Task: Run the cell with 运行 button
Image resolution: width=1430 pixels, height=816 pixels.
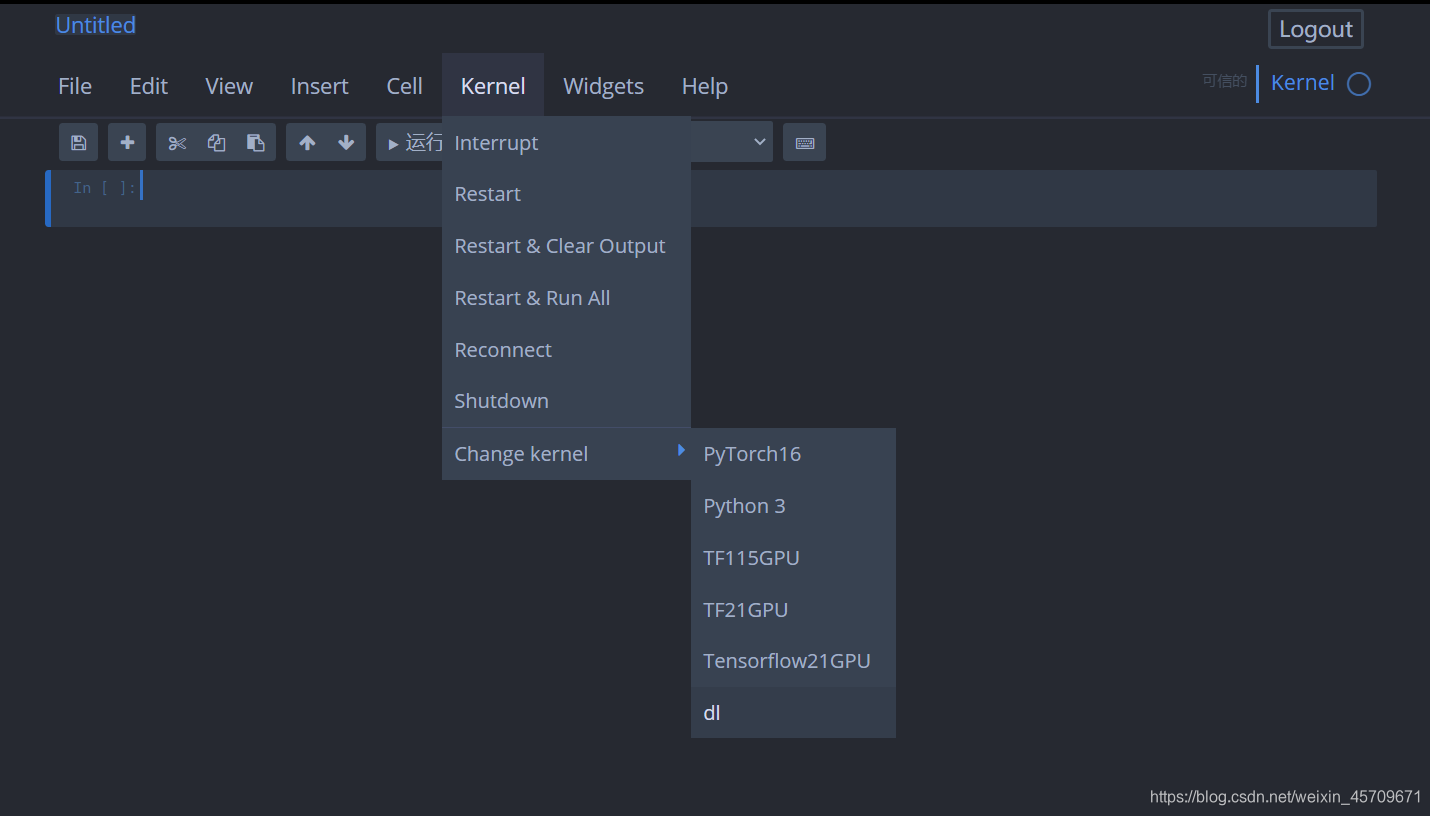Action: click(x=410, y=142)
